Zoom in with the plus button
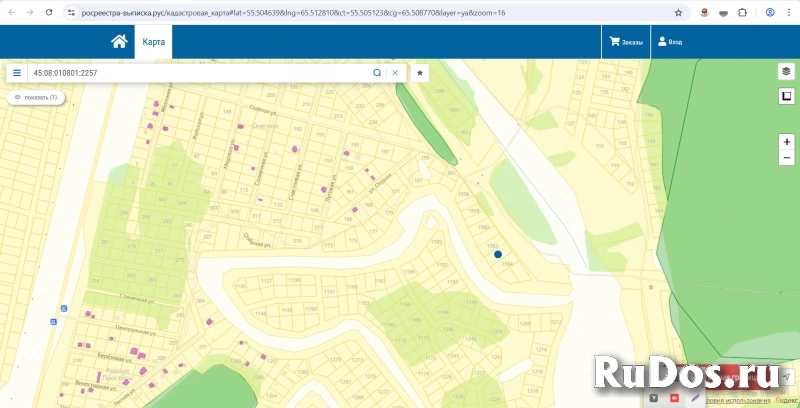Screen dimensions: 800x408 786,142
